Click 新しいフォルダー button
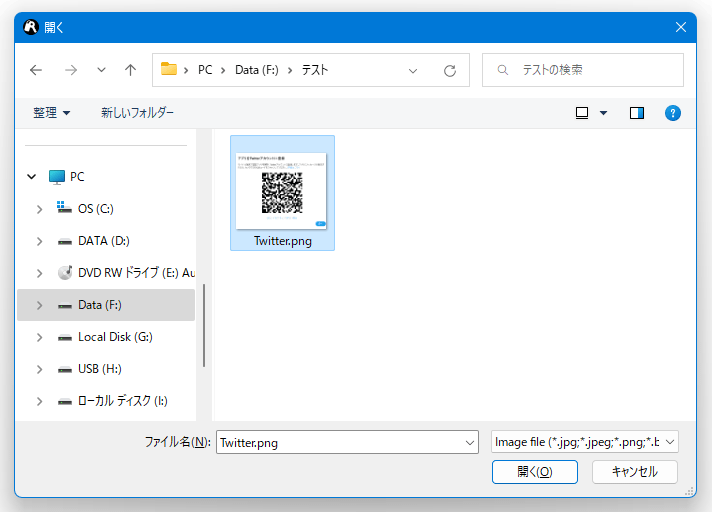This screenshot has height=512, width=712. point(137,113)
